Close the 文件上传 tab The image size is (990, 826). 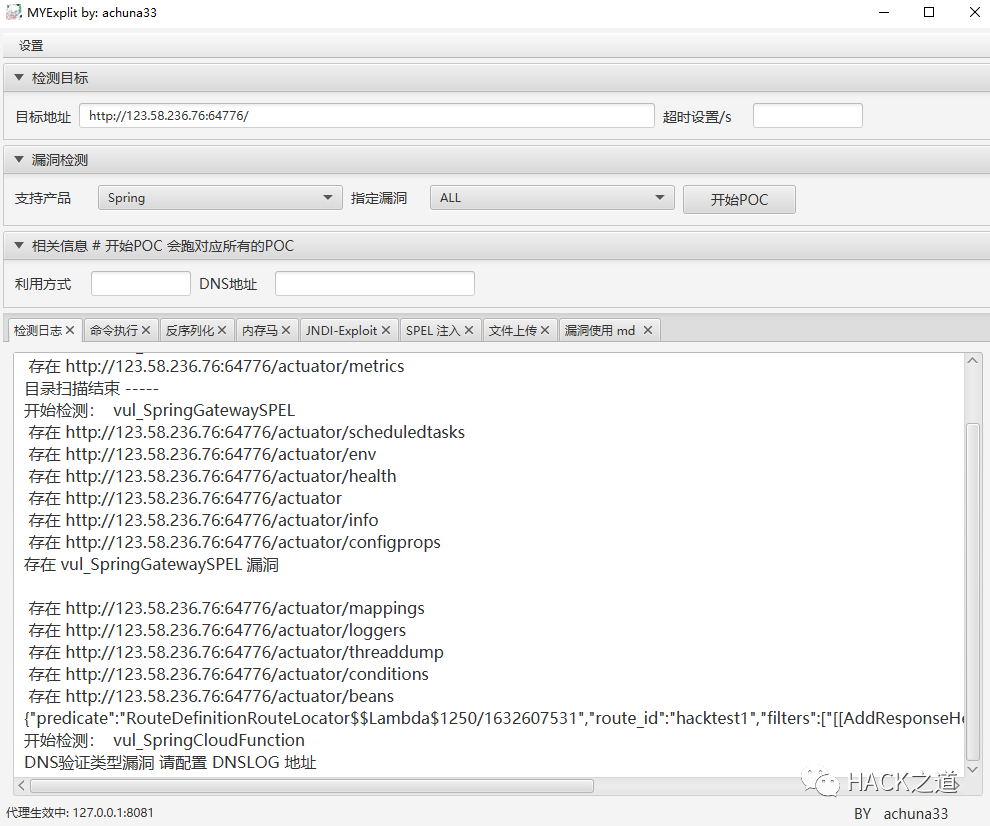(x=545, y=330)
